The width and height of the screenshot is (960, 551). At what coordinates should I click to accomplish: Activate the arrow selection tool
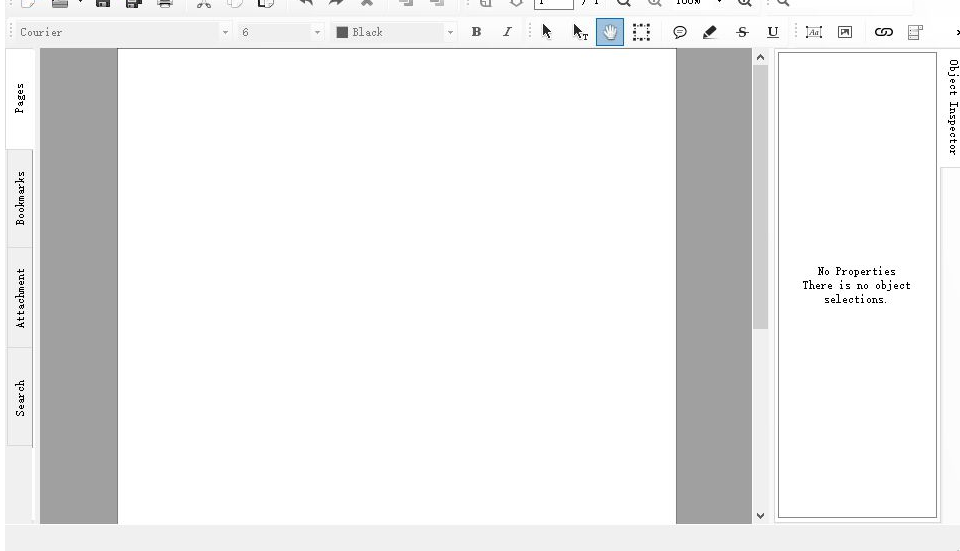(x=547, y=32)
